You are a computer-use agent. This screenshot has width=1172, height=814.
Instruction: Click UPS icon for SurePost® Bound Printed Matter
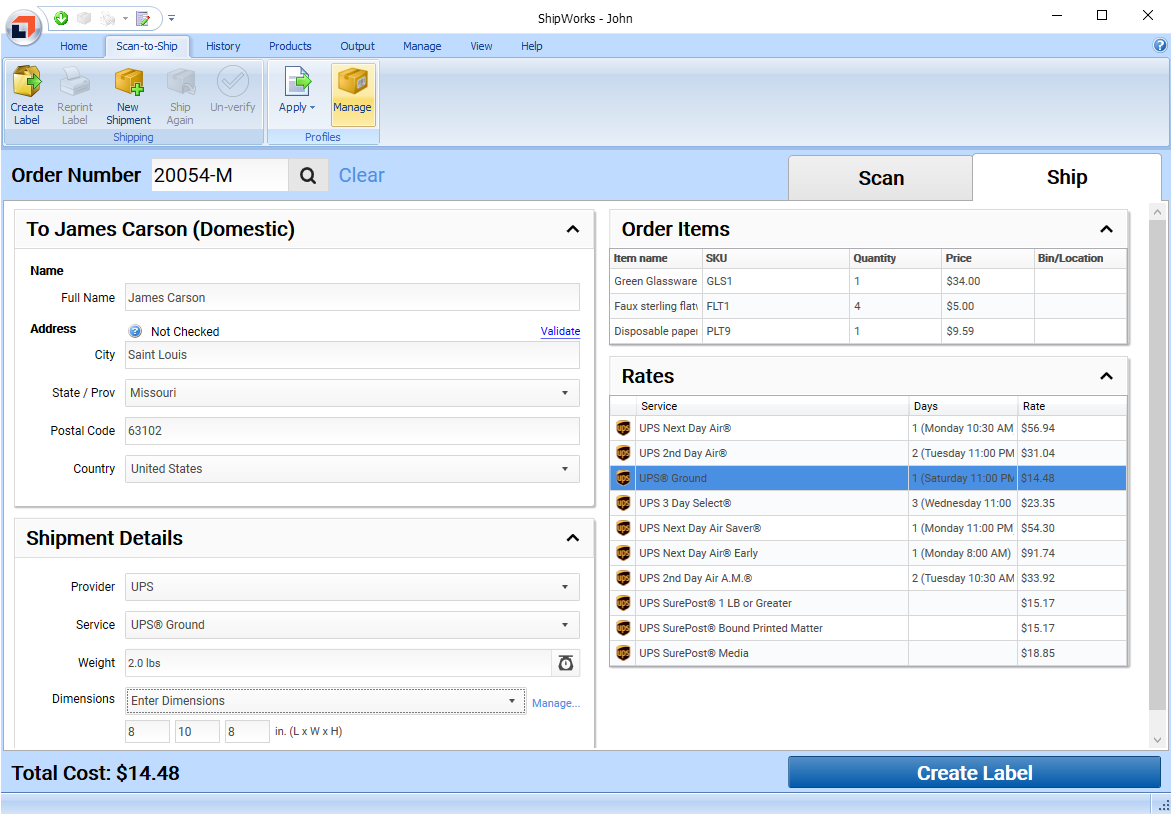point(623,628)
